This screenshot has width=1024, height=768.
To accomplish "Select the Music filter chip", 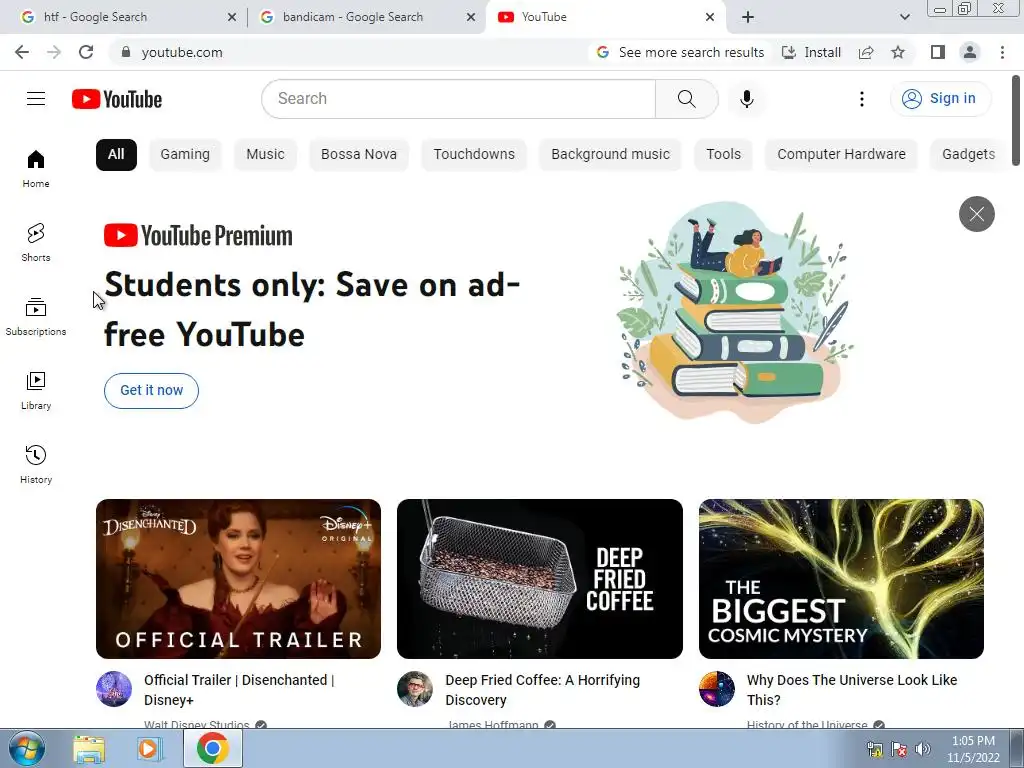I will click(x=265, y=155).
